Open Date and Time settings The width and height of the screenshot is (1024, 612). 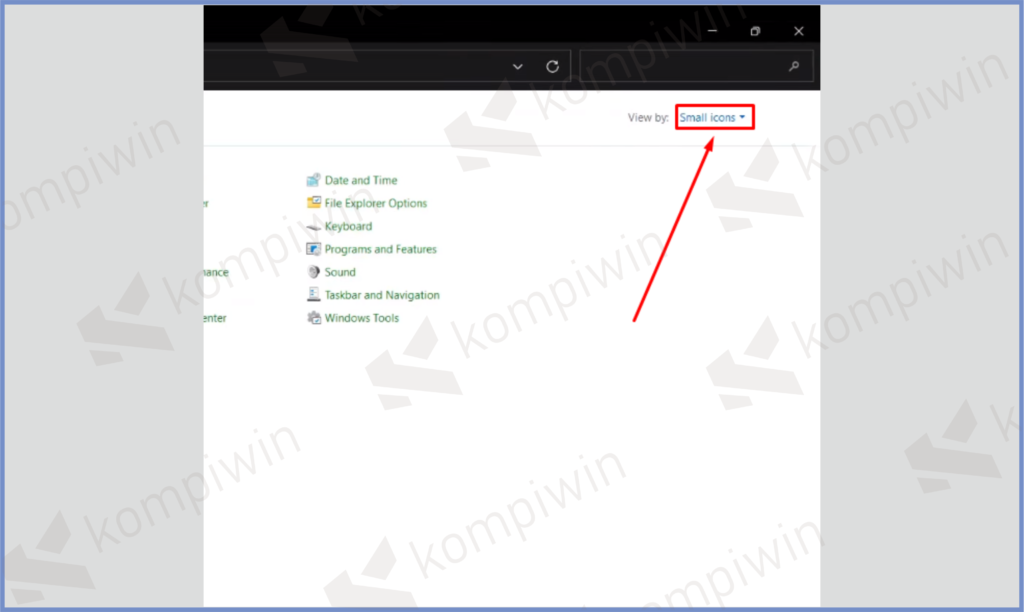[360, 180]
